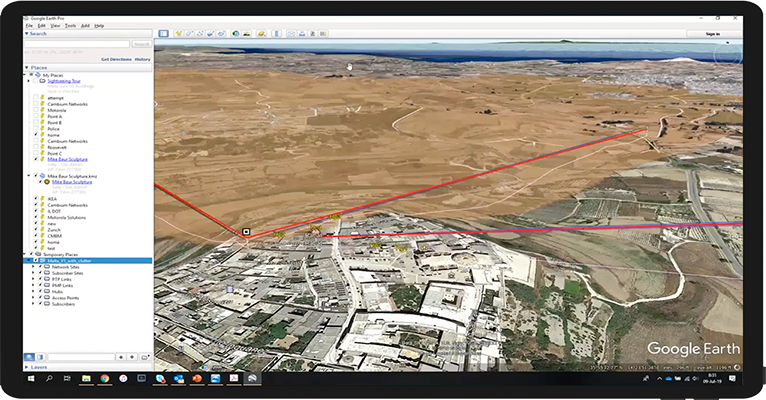This screenshot has height=400, width=766.
Task: Show historical imagery with clock icon
Action: (x=236, y=34)
